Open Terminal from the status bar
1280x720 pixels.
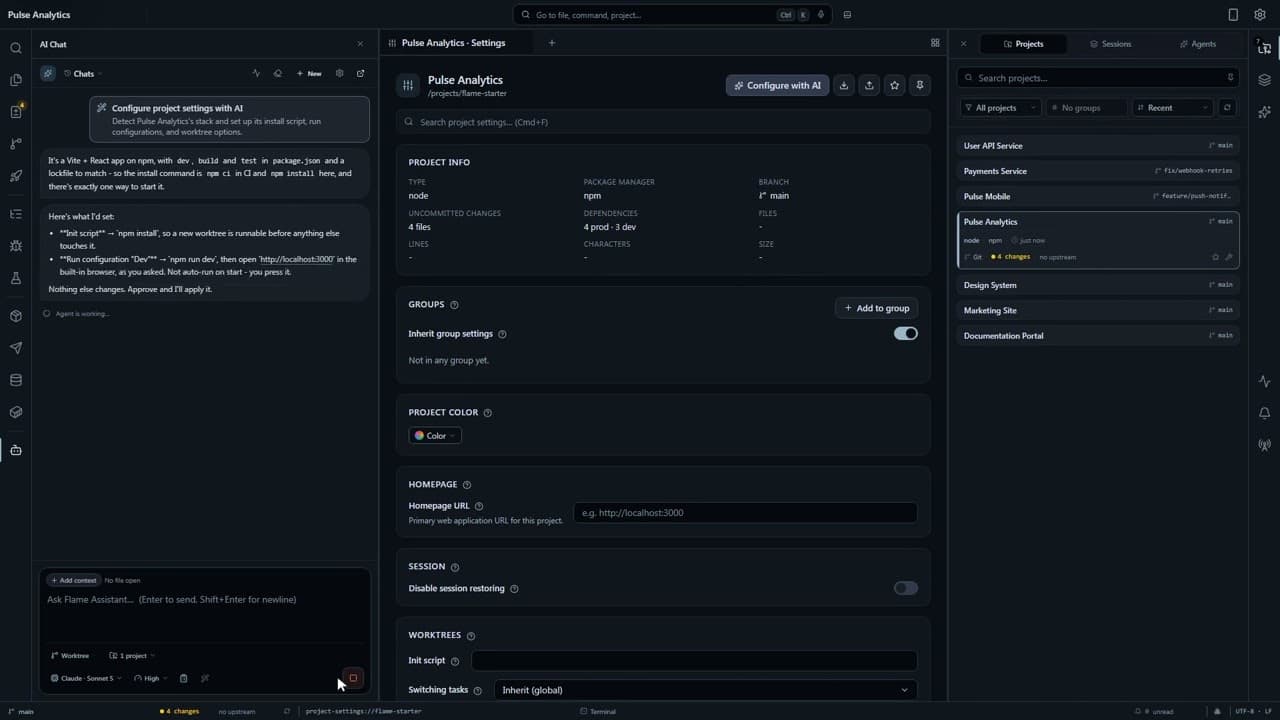click(598, 711)
